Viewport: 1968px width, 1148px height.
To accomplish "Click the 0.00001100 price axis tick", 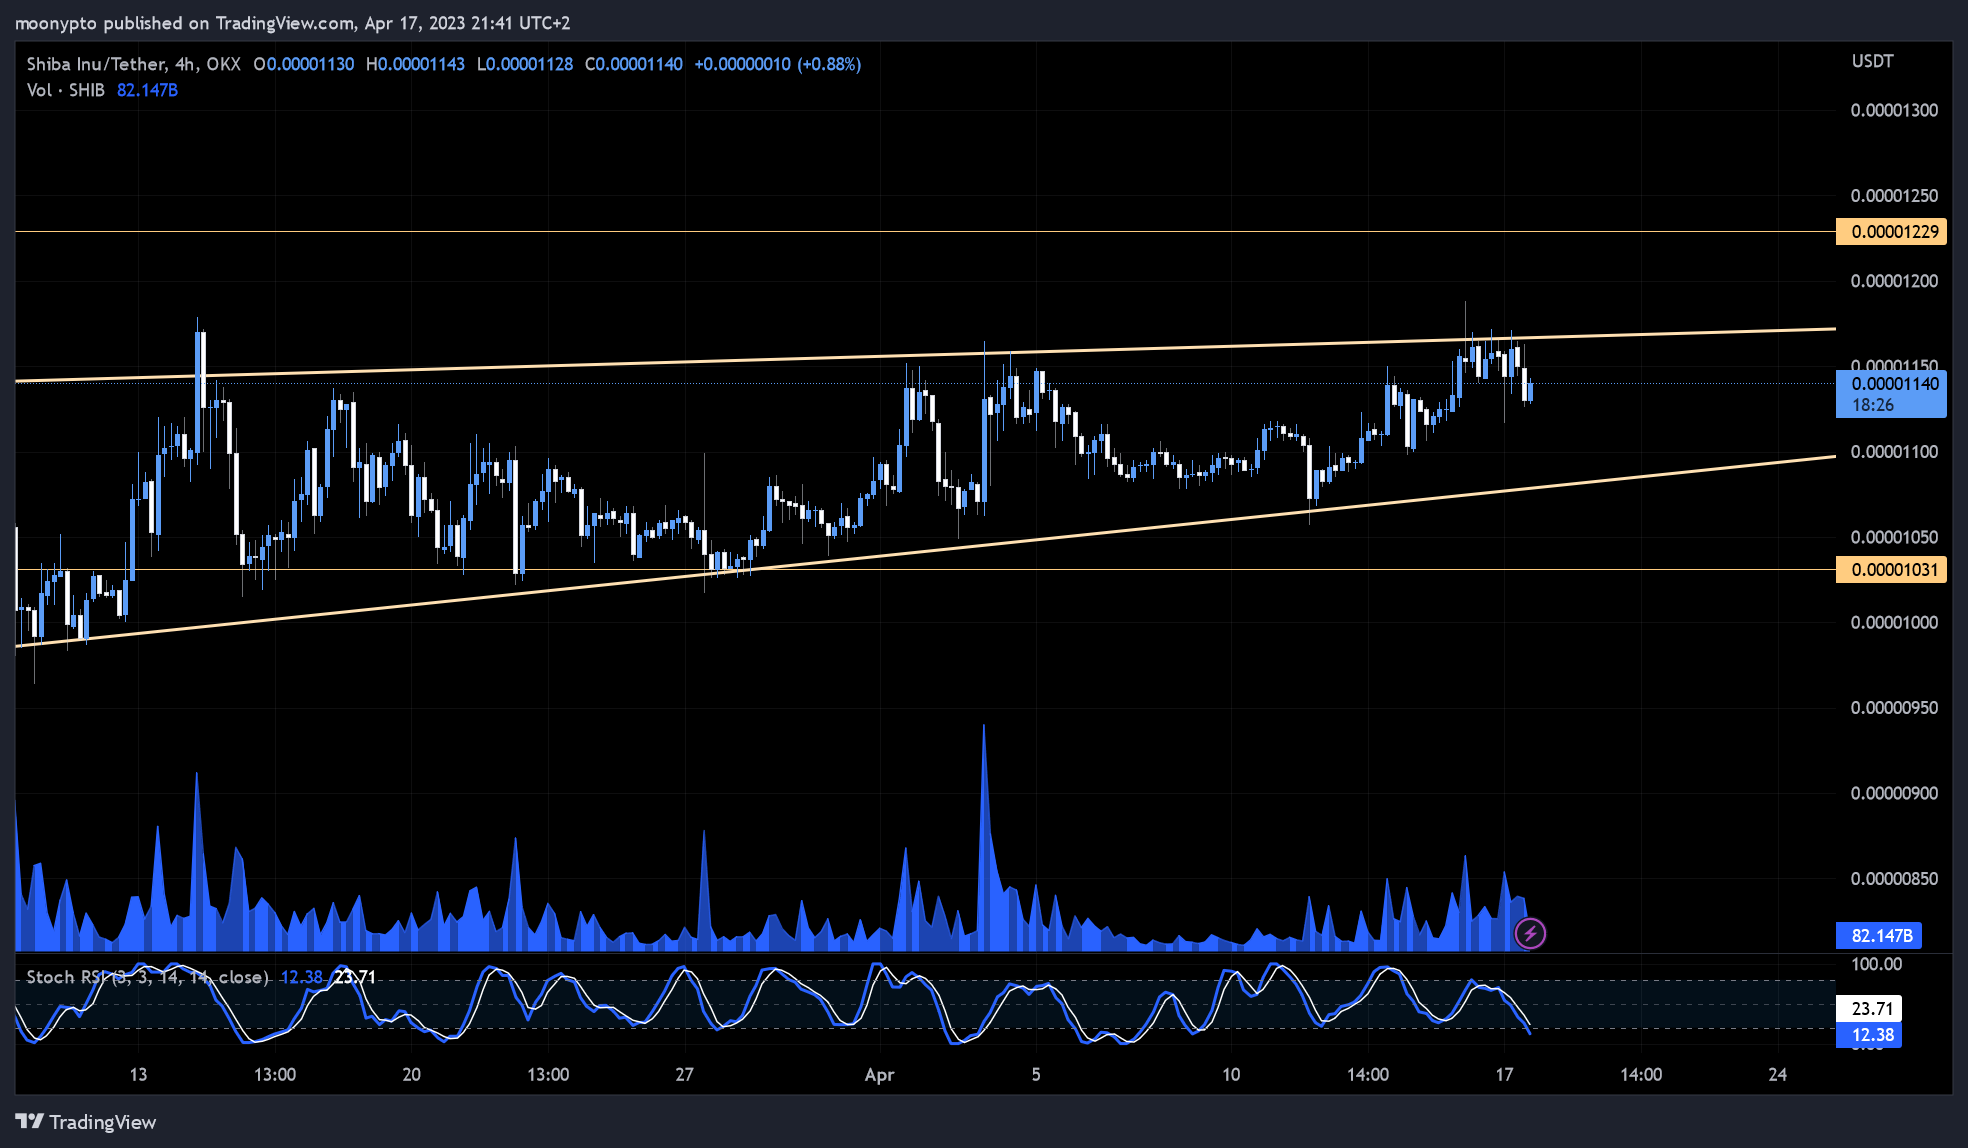I will tap(1894, 452).
